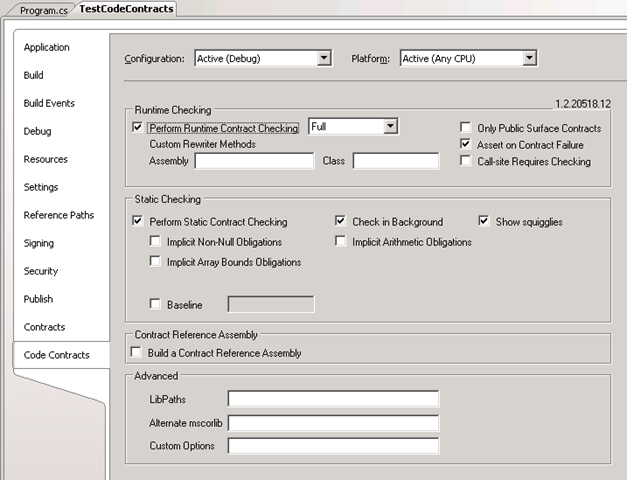Open the Reference Paths page
This screenshot has width=627, height=480.
pos(59,215)
